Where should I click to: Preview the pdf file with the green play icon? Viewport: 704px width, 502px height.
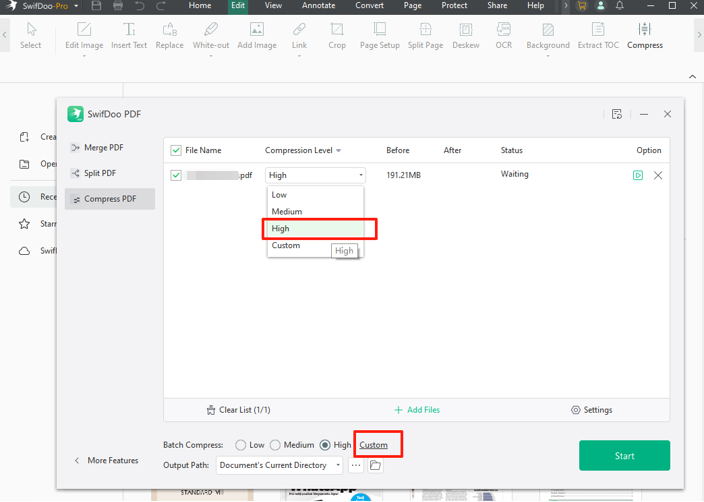pyautogui.click(x=638, y=175)
